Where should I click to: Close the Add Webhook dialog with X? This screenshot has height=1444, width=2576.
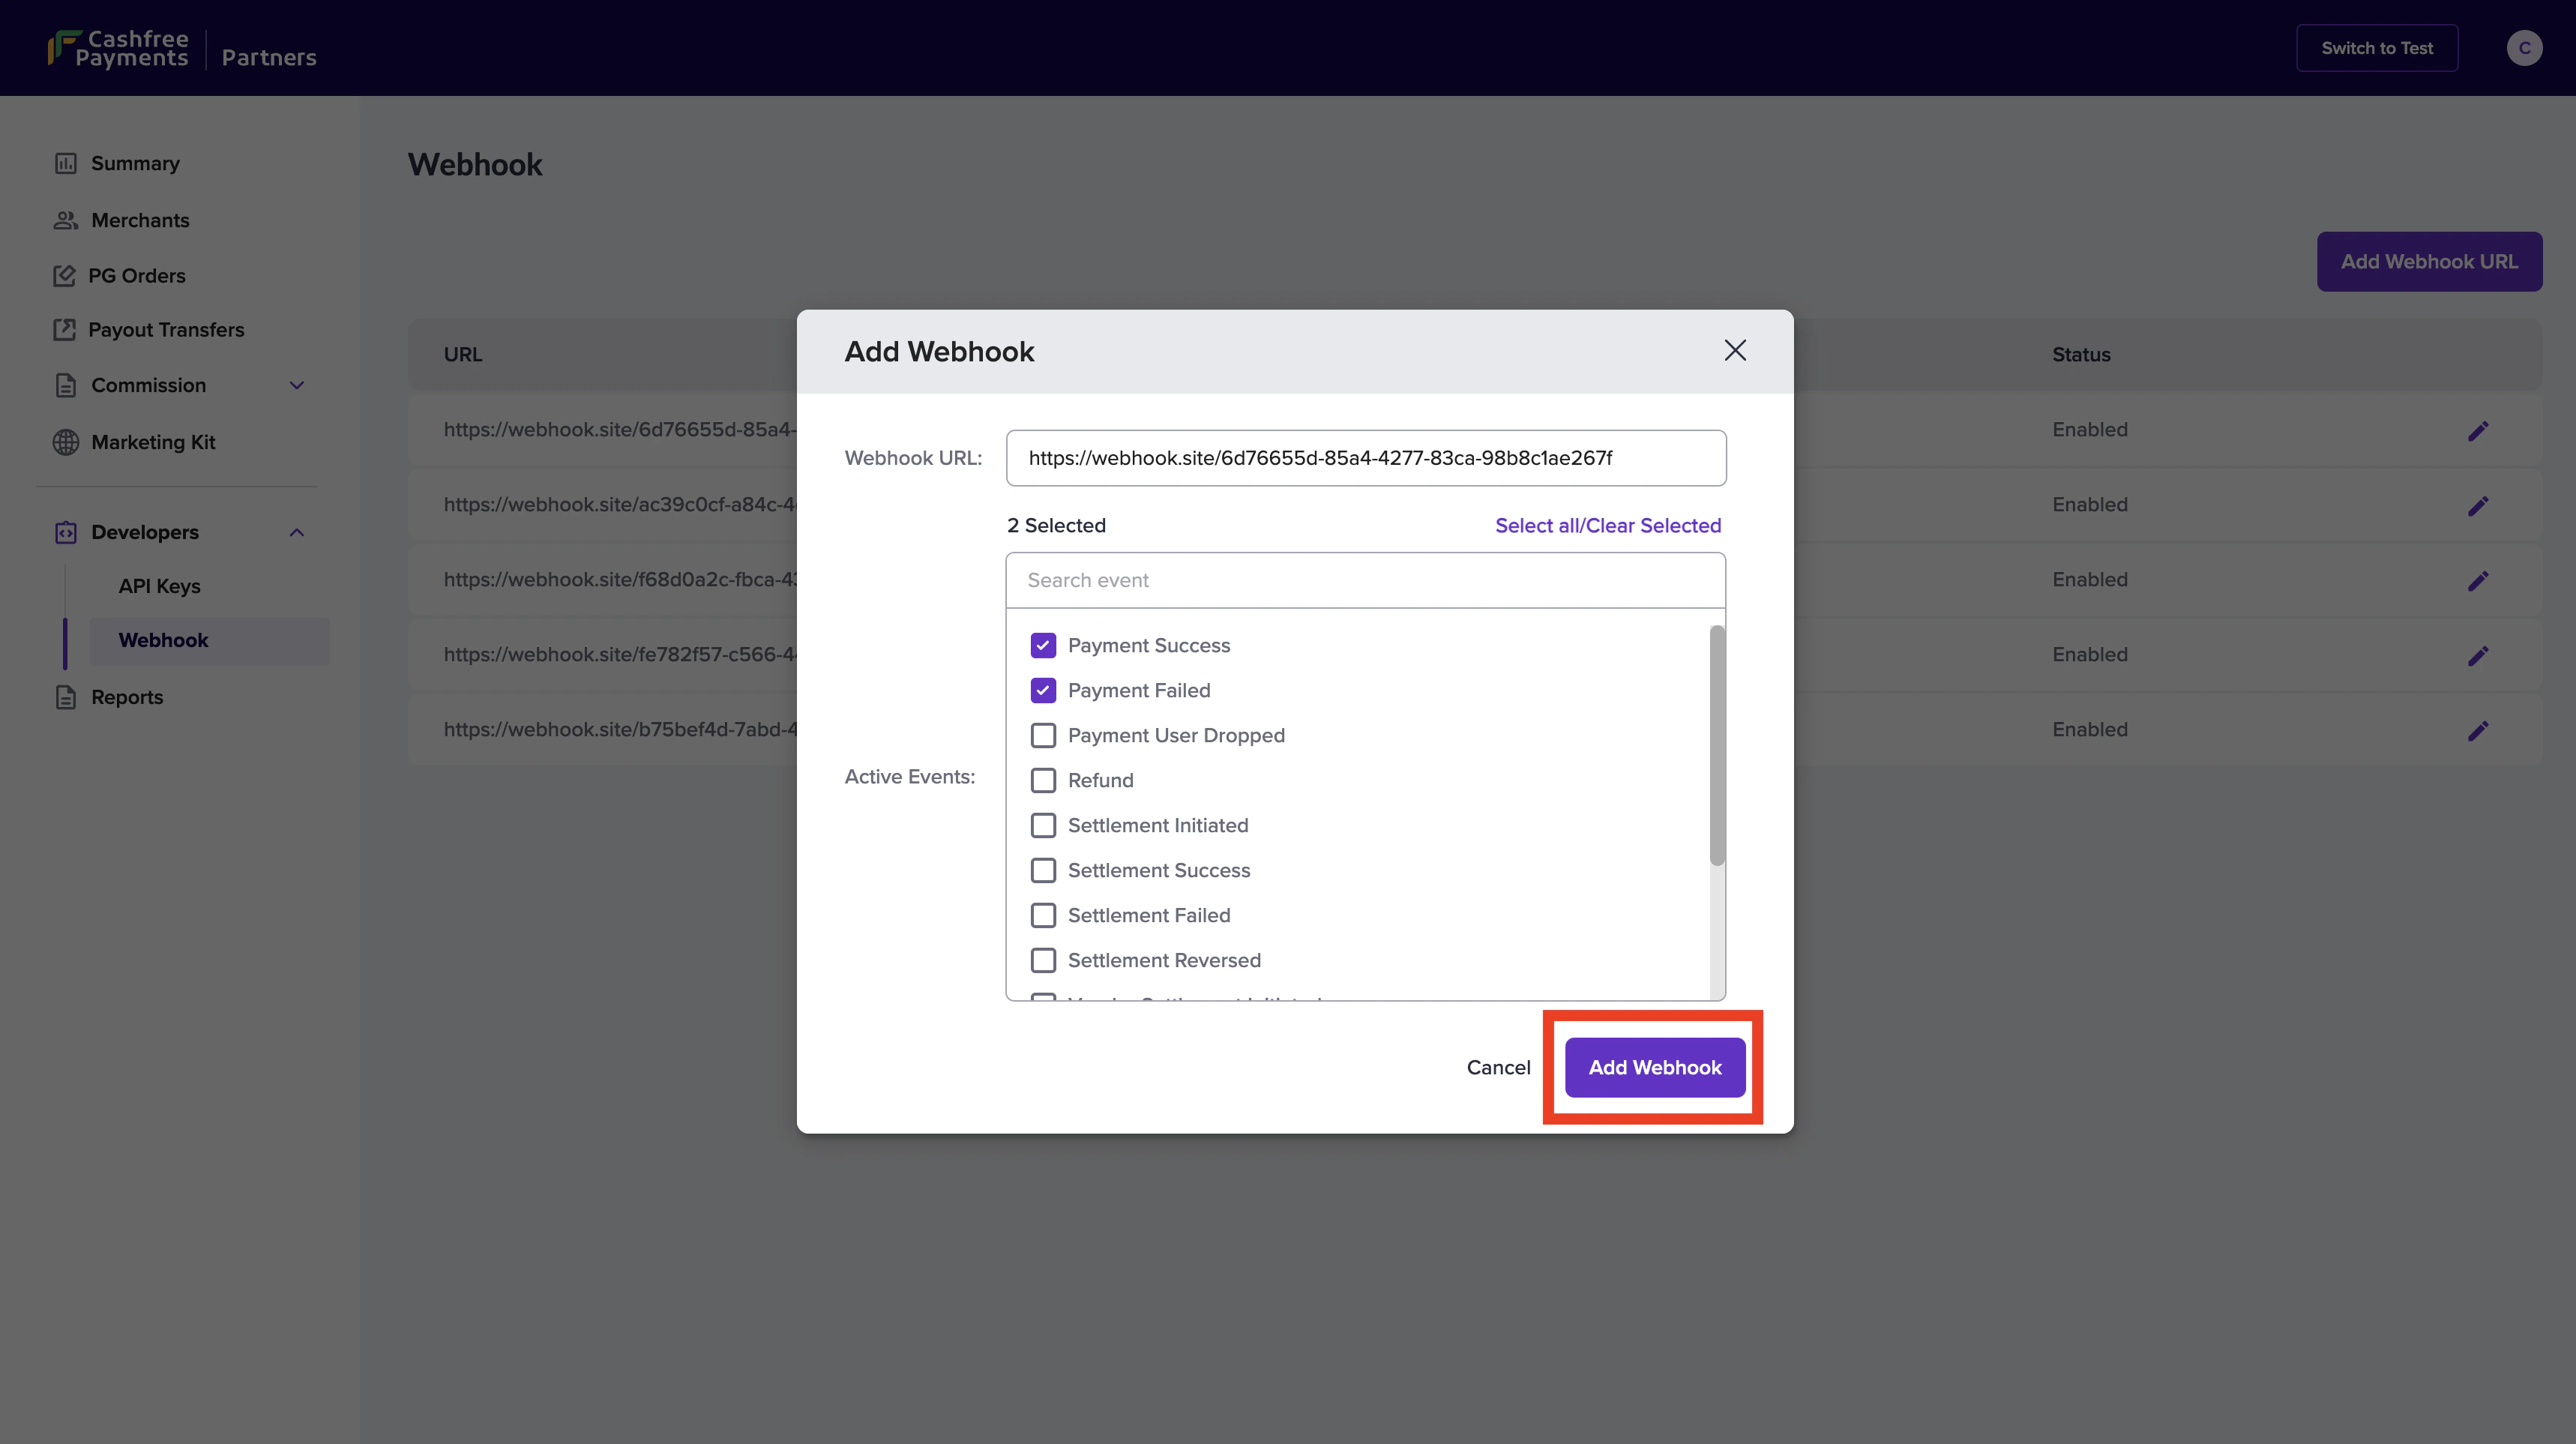1735,350
